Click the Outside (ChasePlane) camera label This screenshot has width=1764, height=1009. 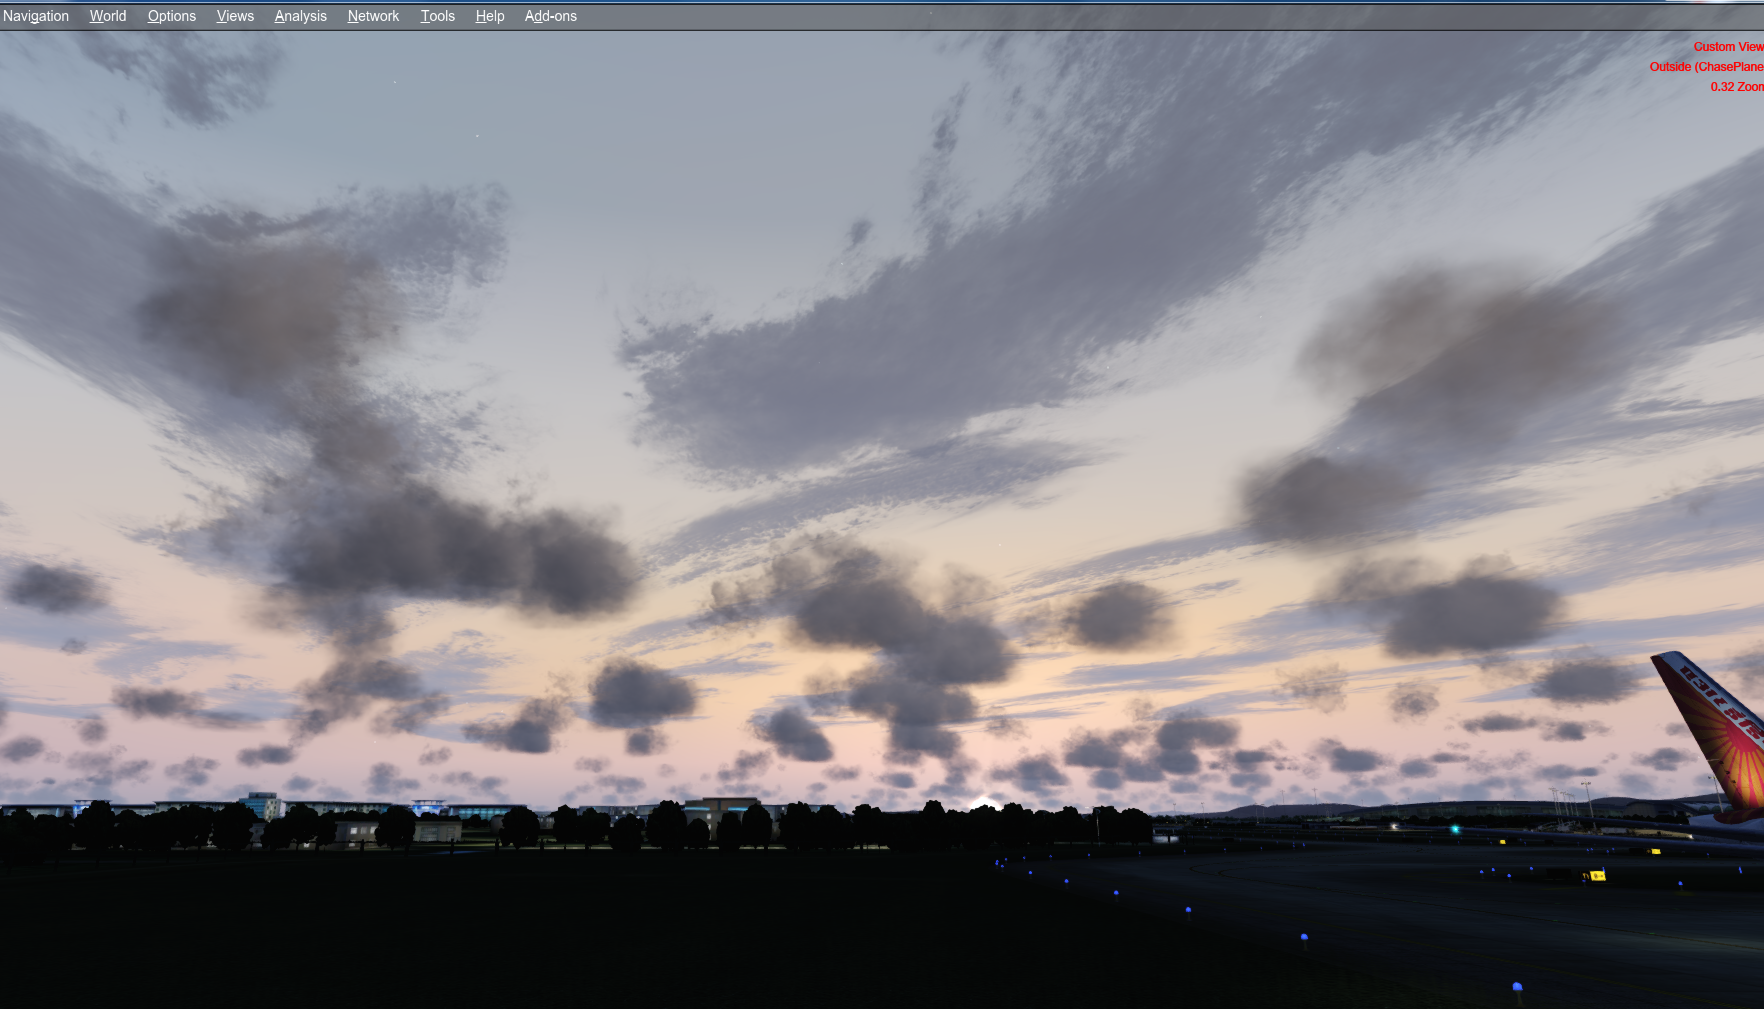[x=1706, y=67]
